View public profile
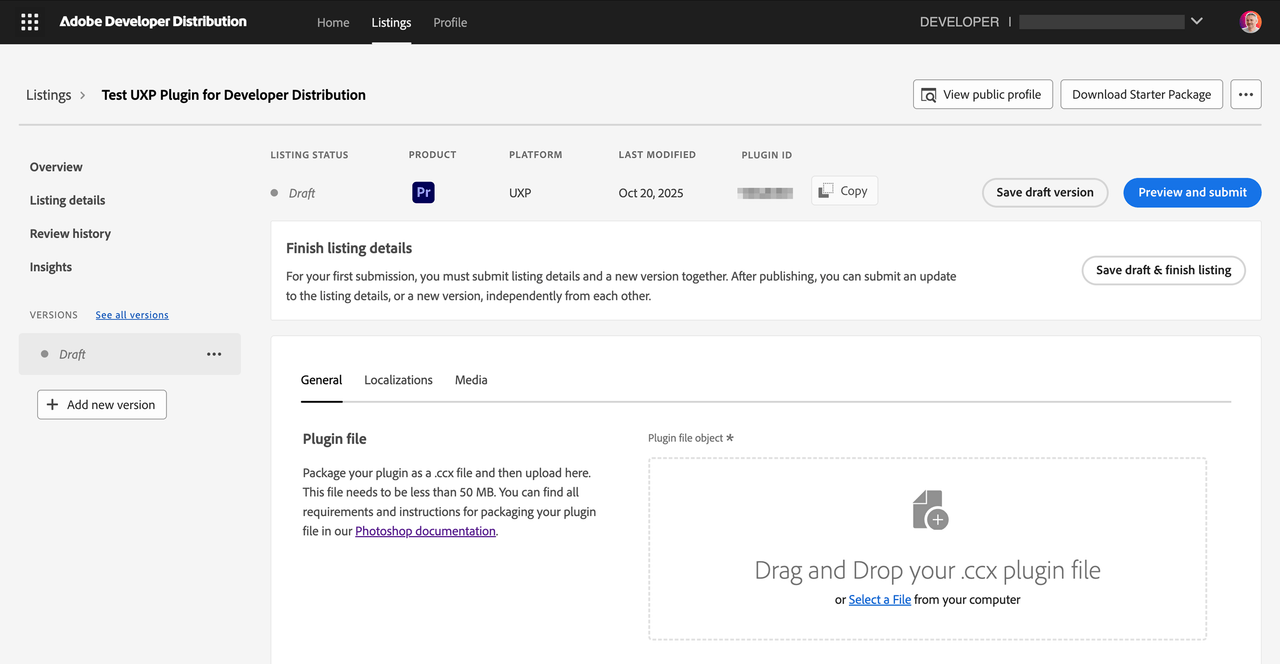Screen dimensions: 1280x664 tap(982, 95)
